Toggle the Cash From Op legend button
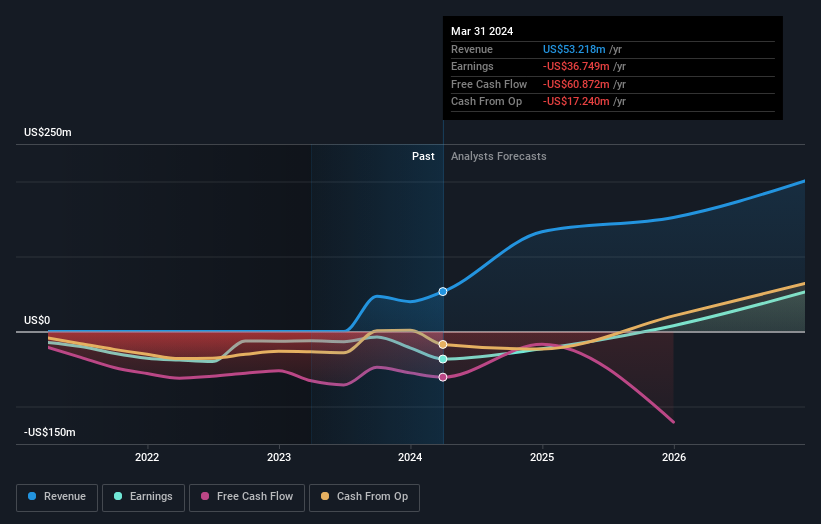 pyautogui.click(x=364, y=497)
